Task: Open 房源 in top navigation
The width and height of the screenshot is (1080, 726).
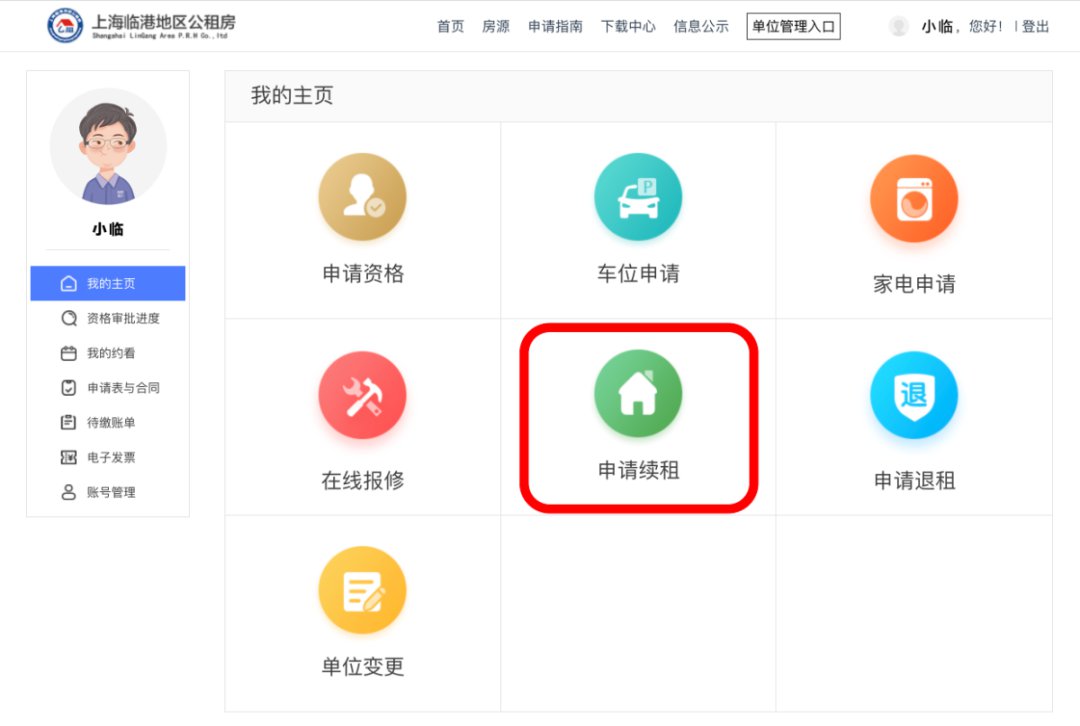Action: coord(496,26)
